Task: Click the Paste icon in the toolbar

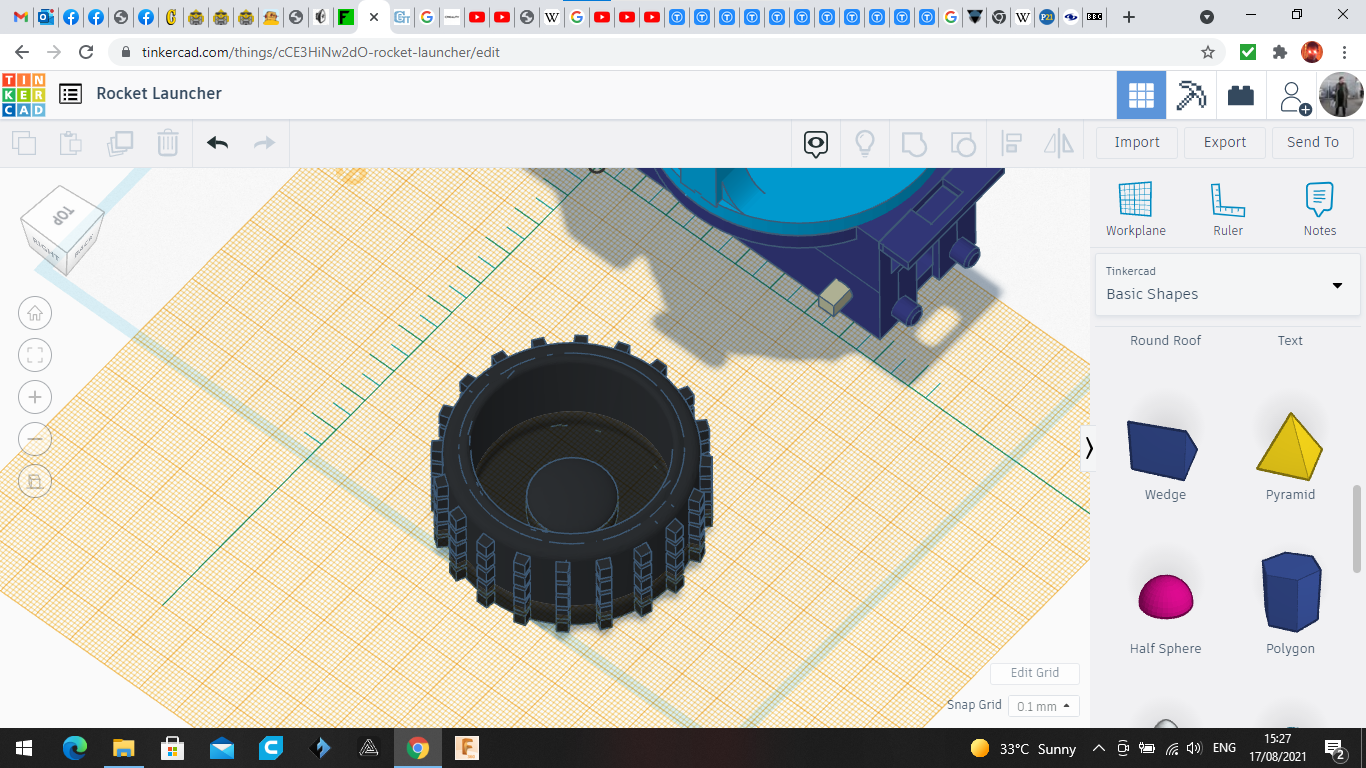Action: (x=71, y=143)
